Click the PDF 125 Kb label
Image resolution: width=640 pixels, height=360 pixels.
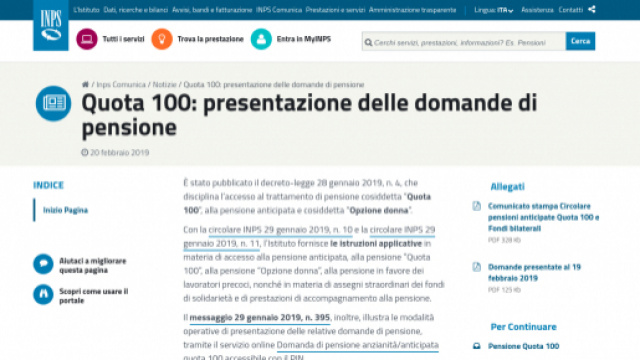click(x=504, y=290)
